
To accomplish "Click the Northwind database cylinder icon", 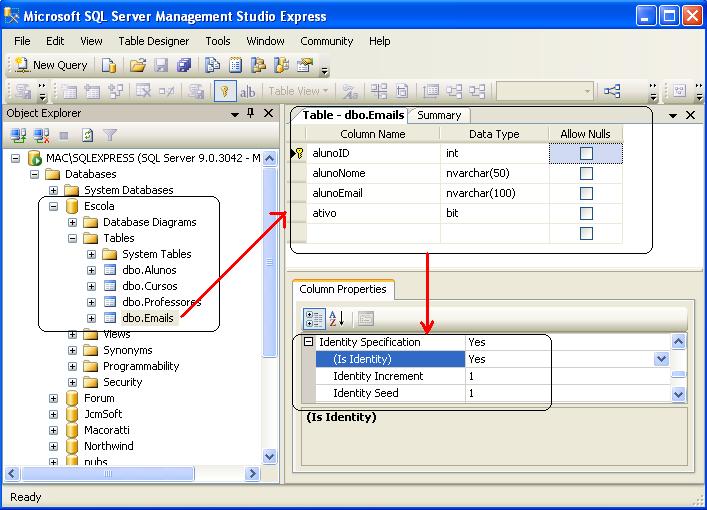I will pos(72,446).
